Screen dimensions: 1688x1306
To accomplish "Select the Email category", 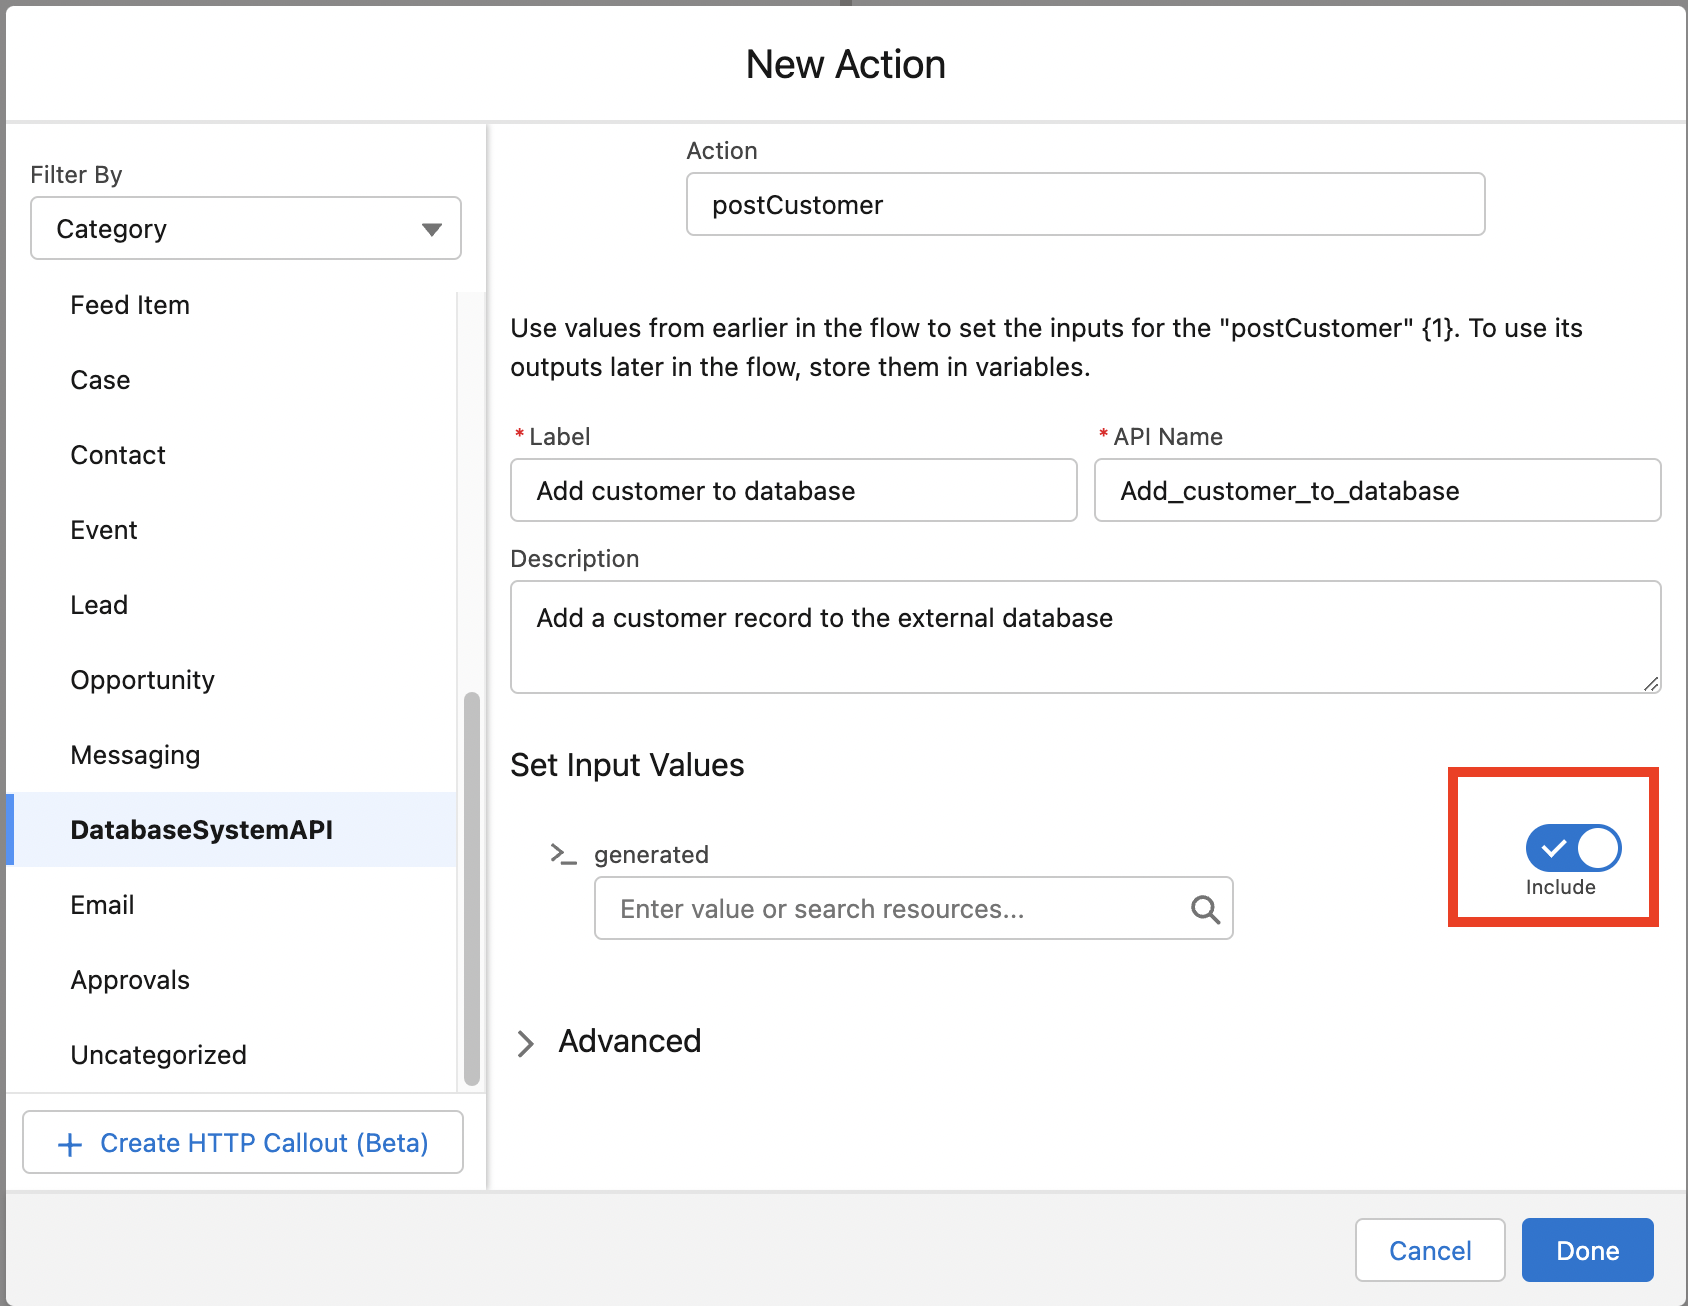I will (102, 904).
